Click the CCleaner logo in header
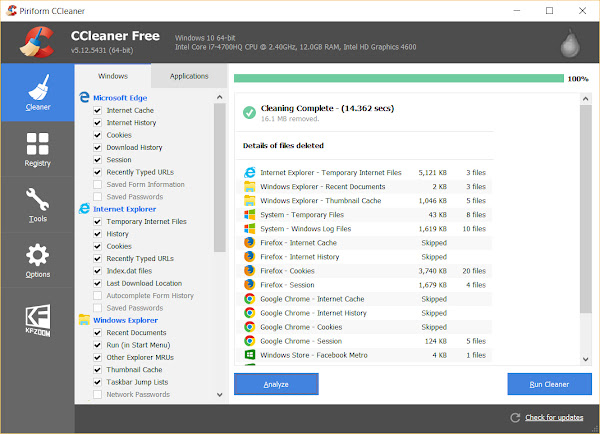 [x=37, y=42]
